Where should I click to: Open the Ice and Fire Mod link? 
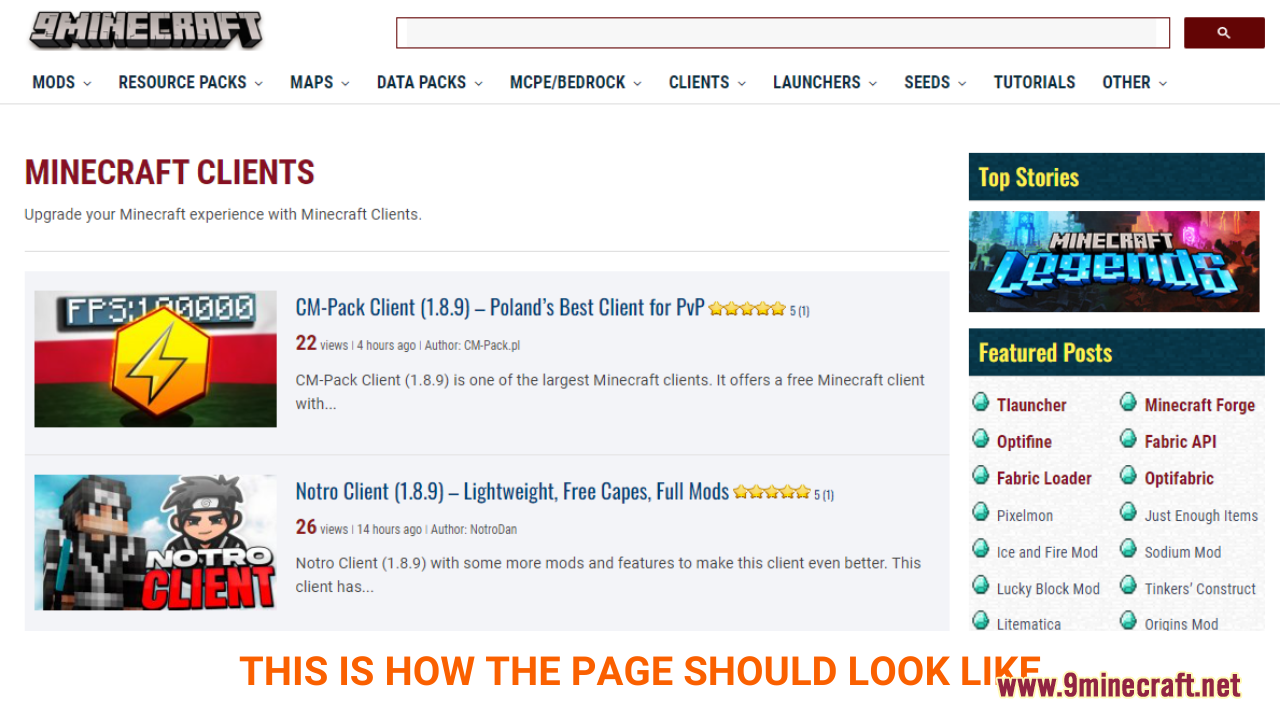(1047, 552)
